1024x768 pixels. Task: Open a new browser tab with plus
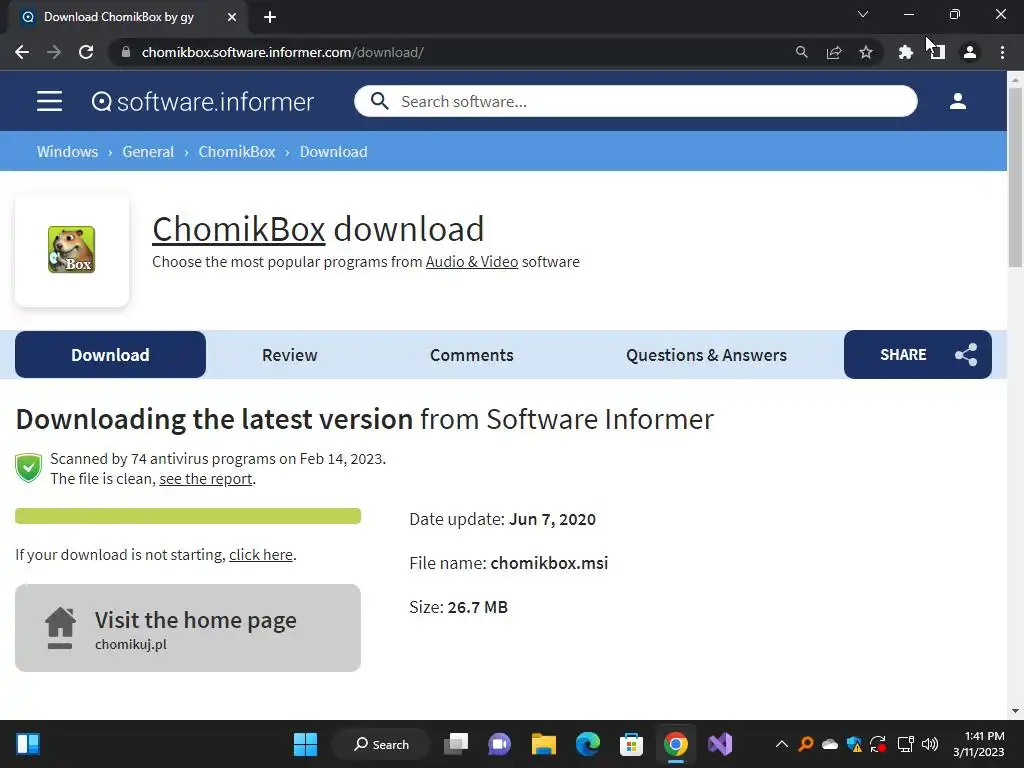coord(270,17)
